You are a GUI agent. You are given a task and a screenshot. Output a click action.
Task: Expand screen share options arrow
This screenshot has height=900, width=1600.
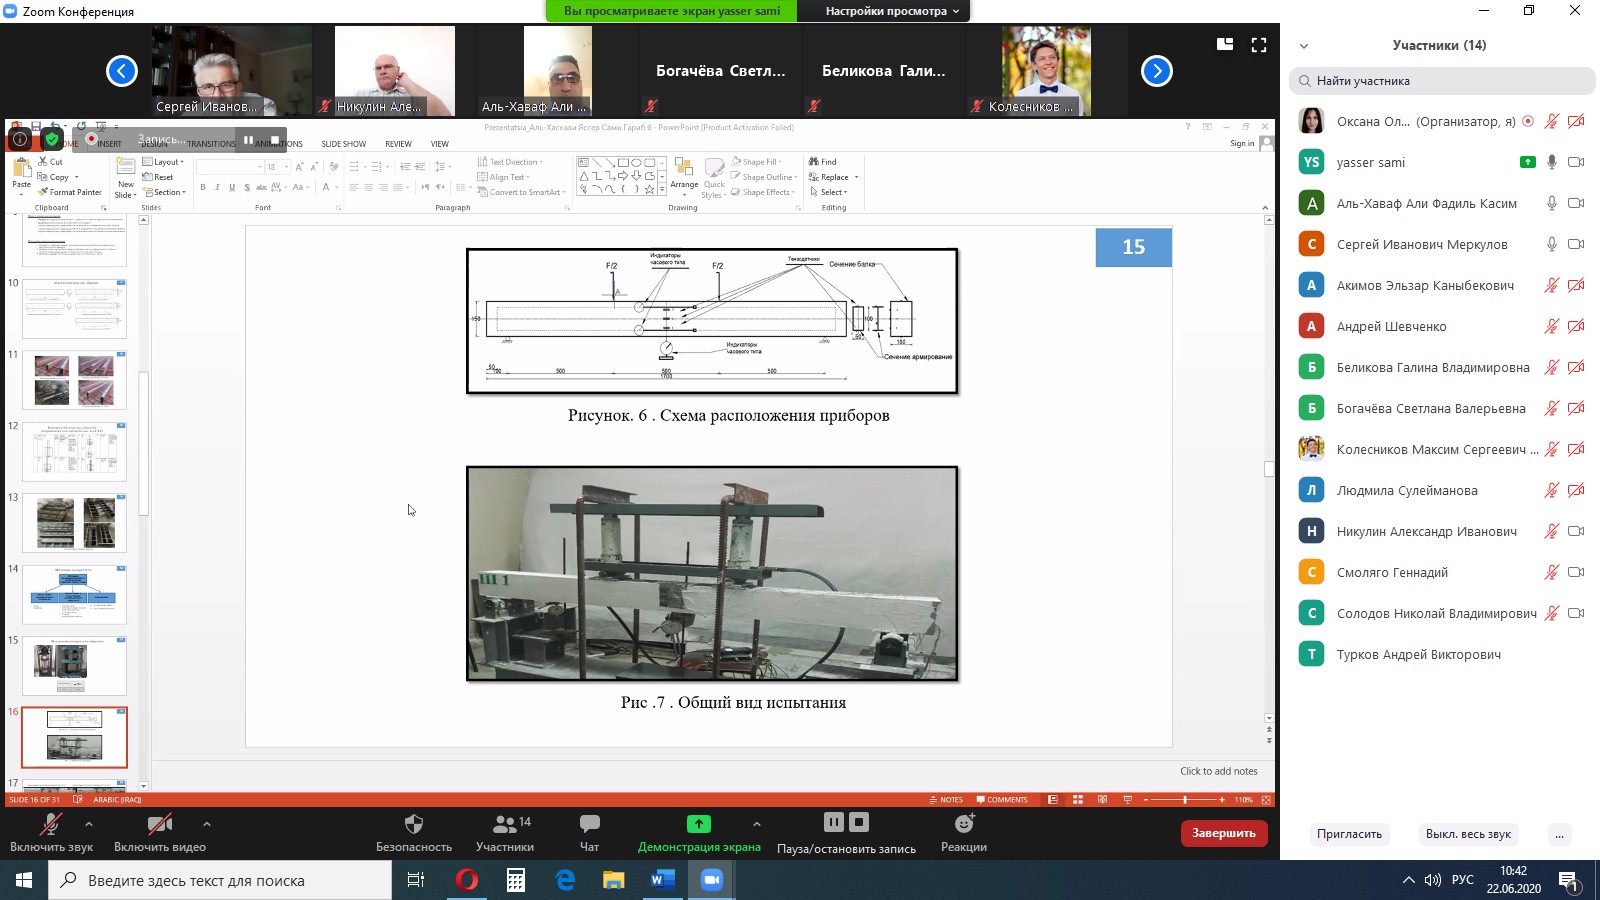[x=757, y=824]
